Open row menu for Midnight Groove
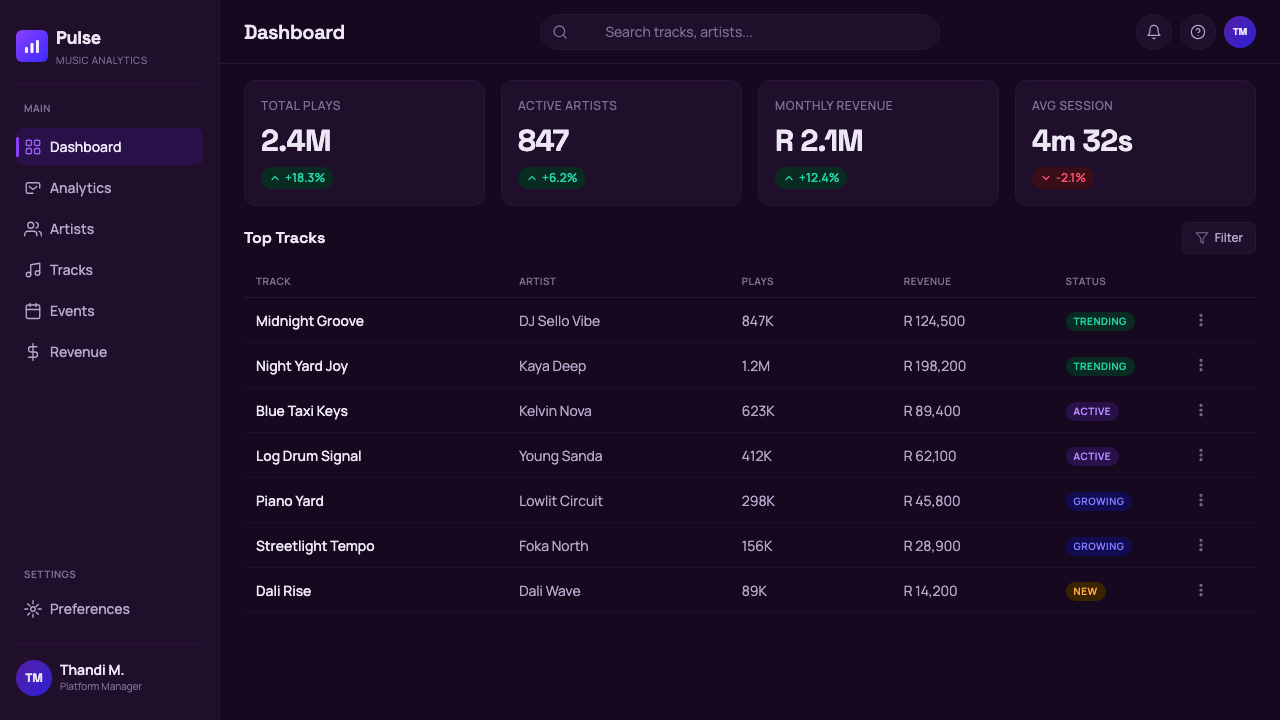1280x720 pixels. click(1201, 321)
